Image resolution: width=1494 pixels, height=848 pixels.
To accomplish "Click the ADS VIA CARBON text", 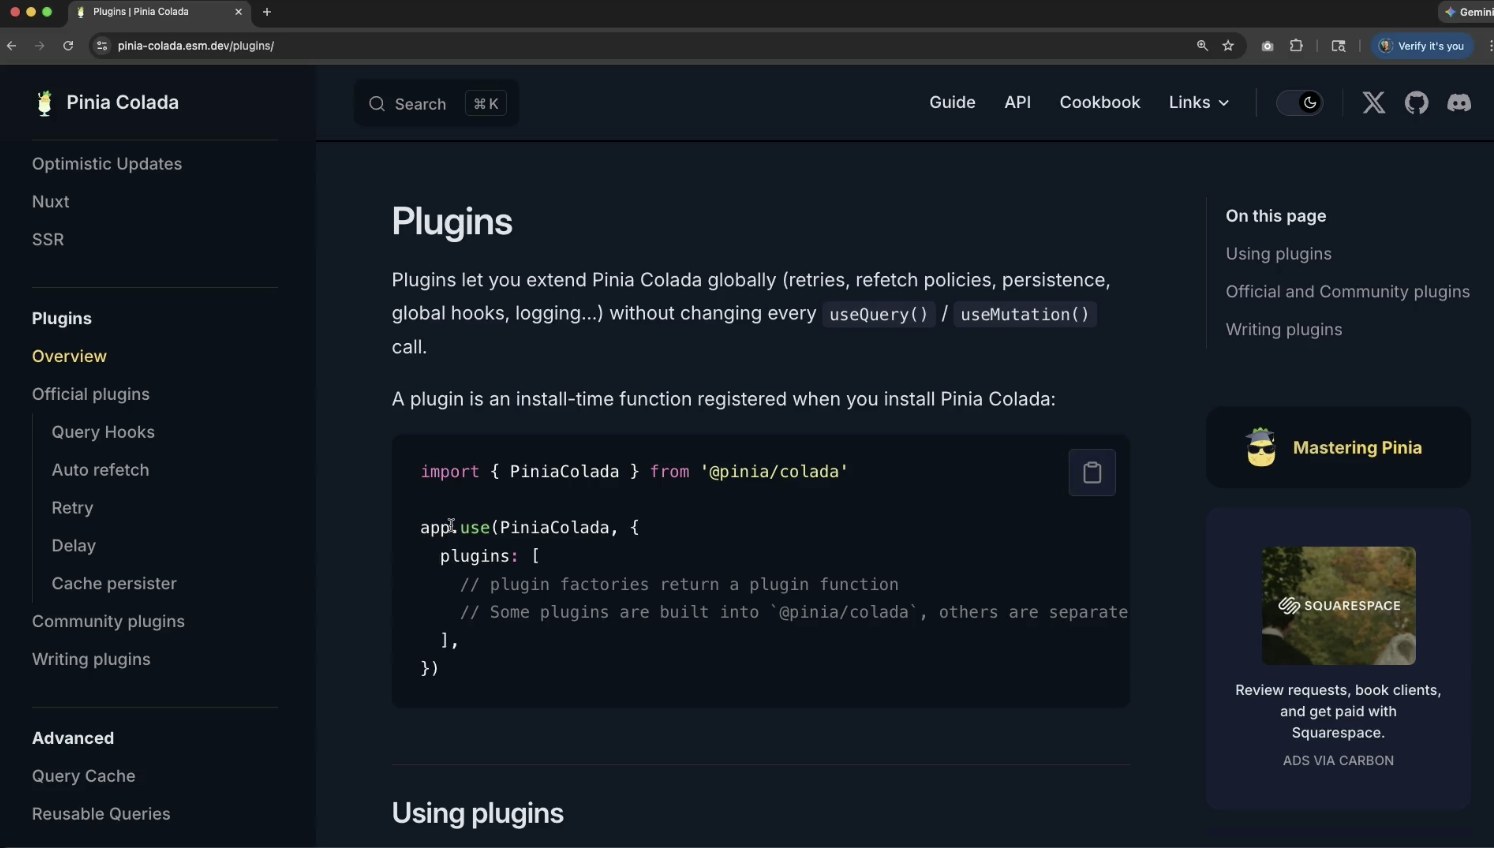I will click(1338, 761).
